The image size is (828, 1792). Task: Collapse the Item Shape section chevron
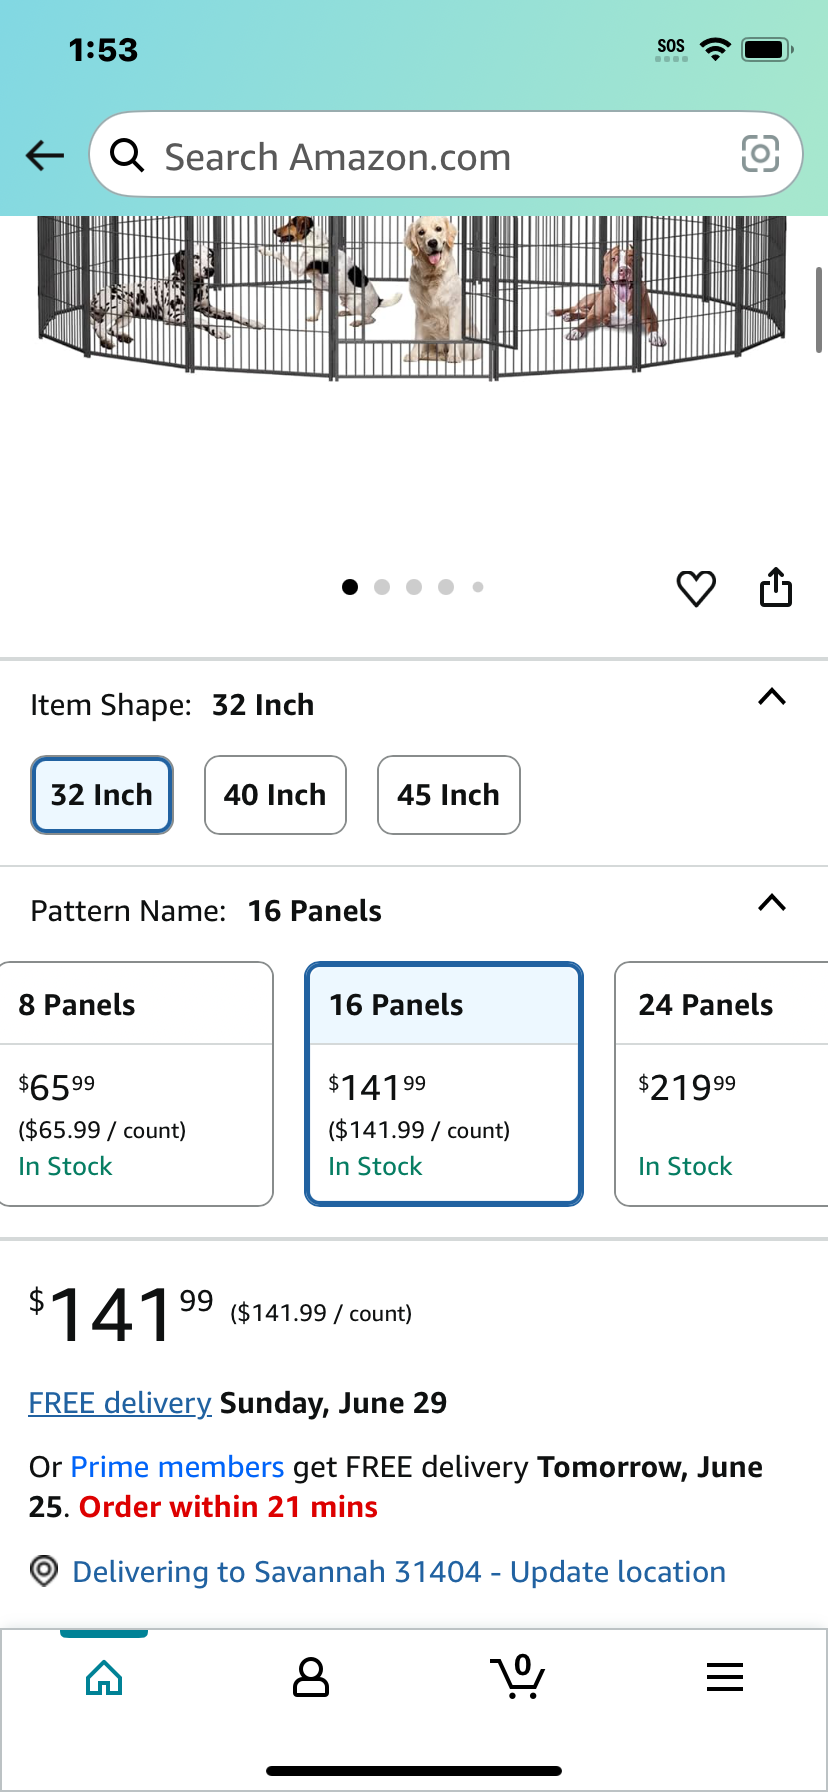772,697
